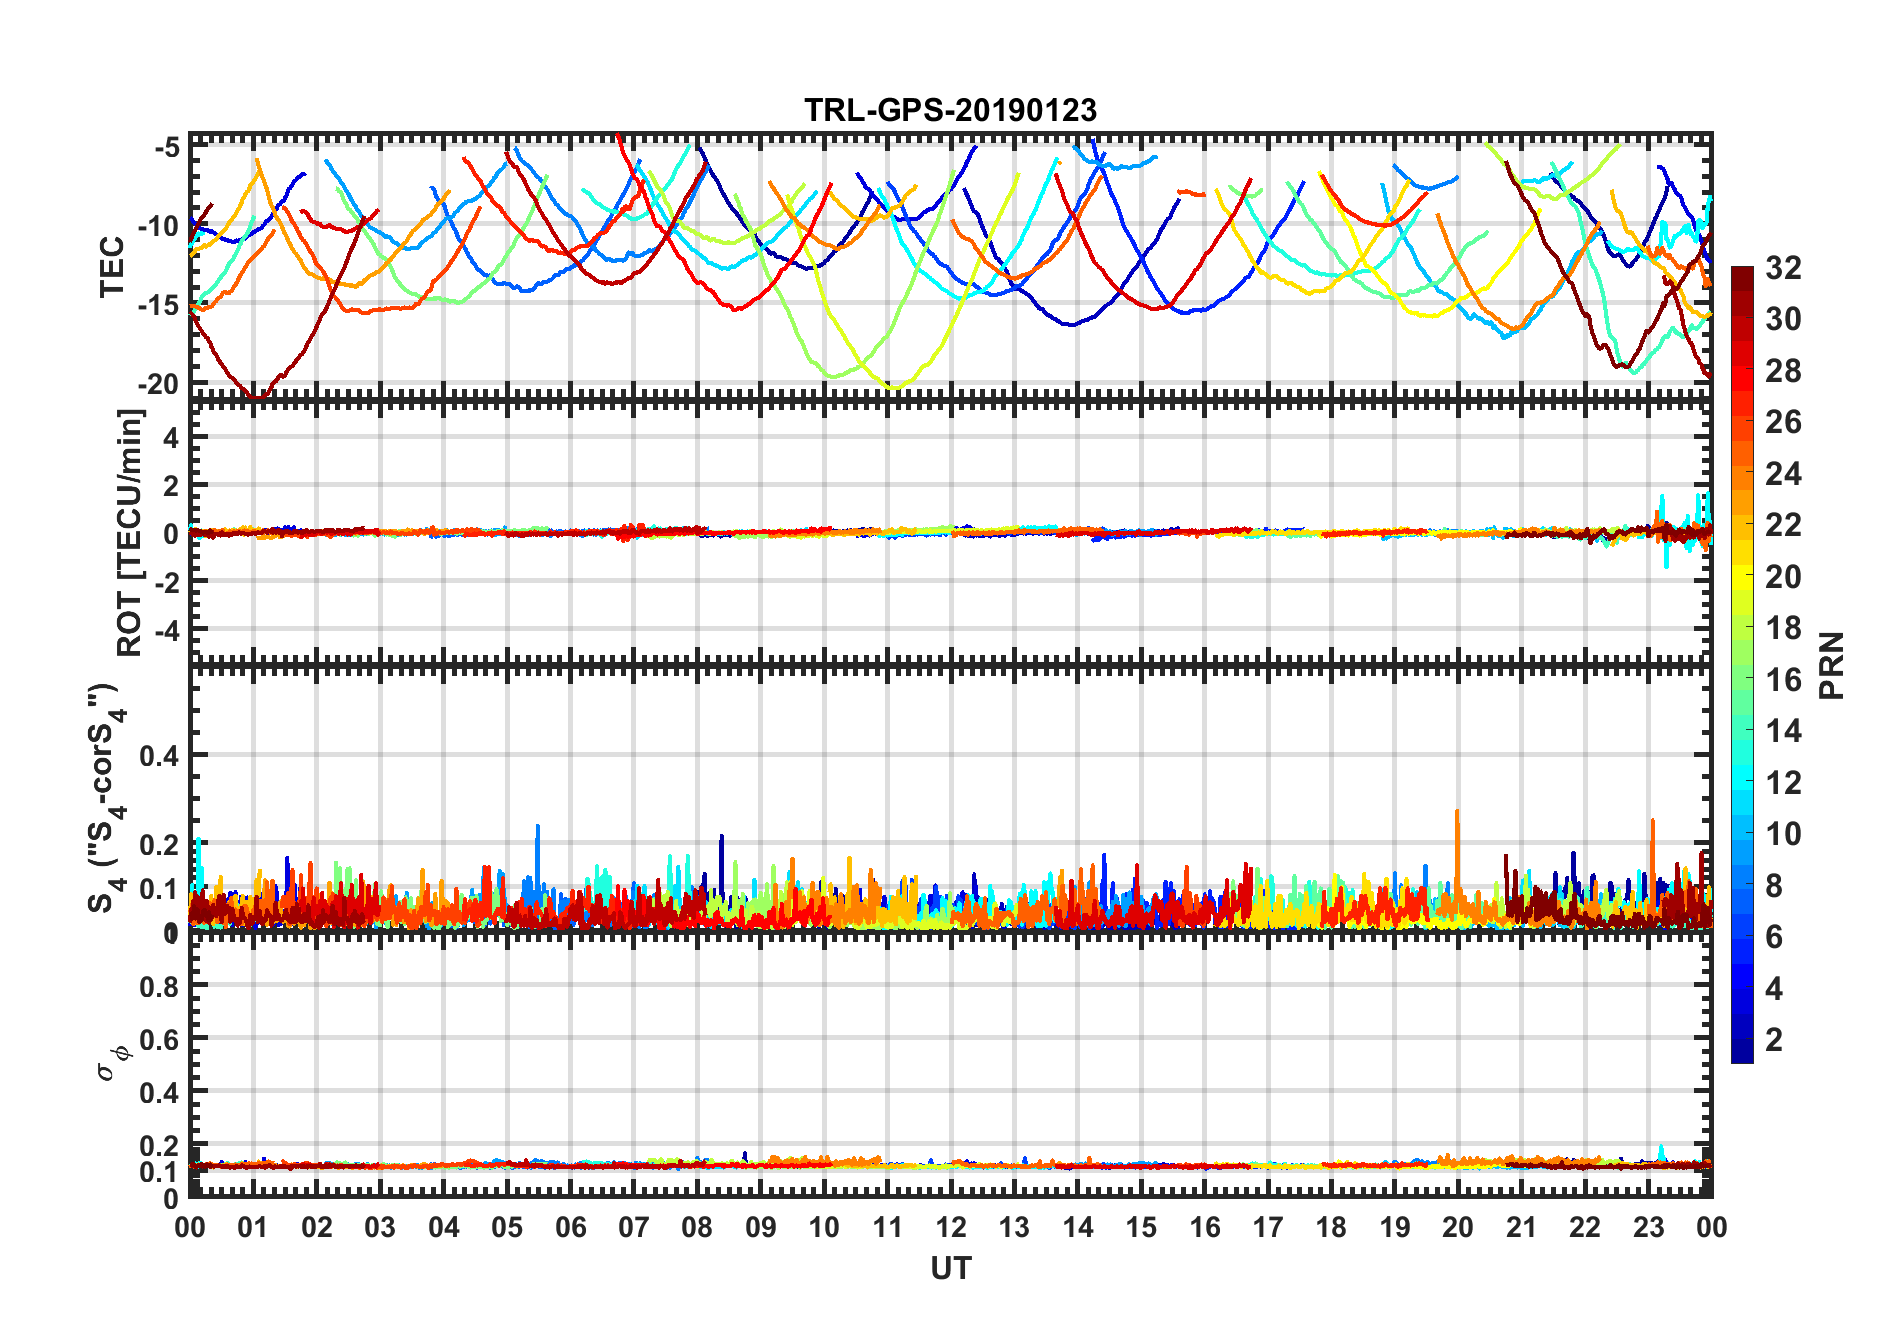The image size is (1902, 1330).
Task: Select ROT axis tick label 2
Action: (172, 485)
